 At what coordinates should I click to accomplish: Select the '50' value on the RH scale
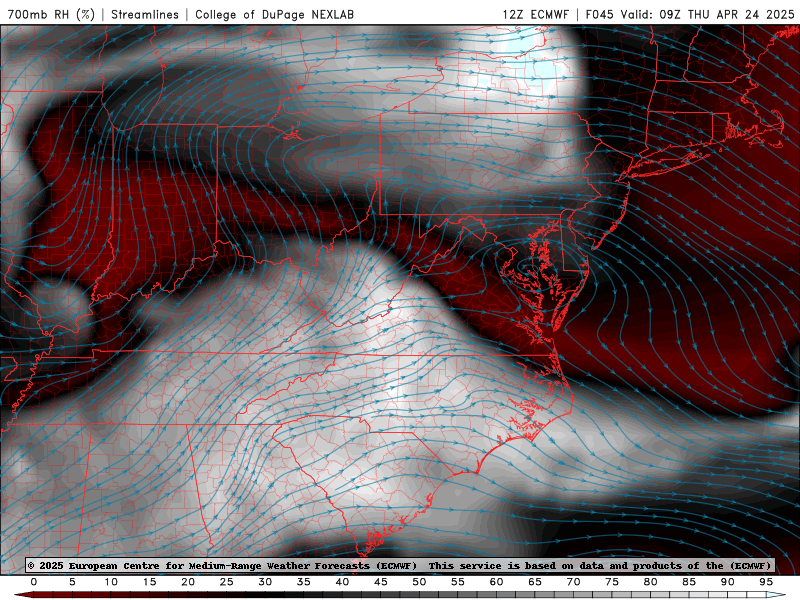[419, 582]
